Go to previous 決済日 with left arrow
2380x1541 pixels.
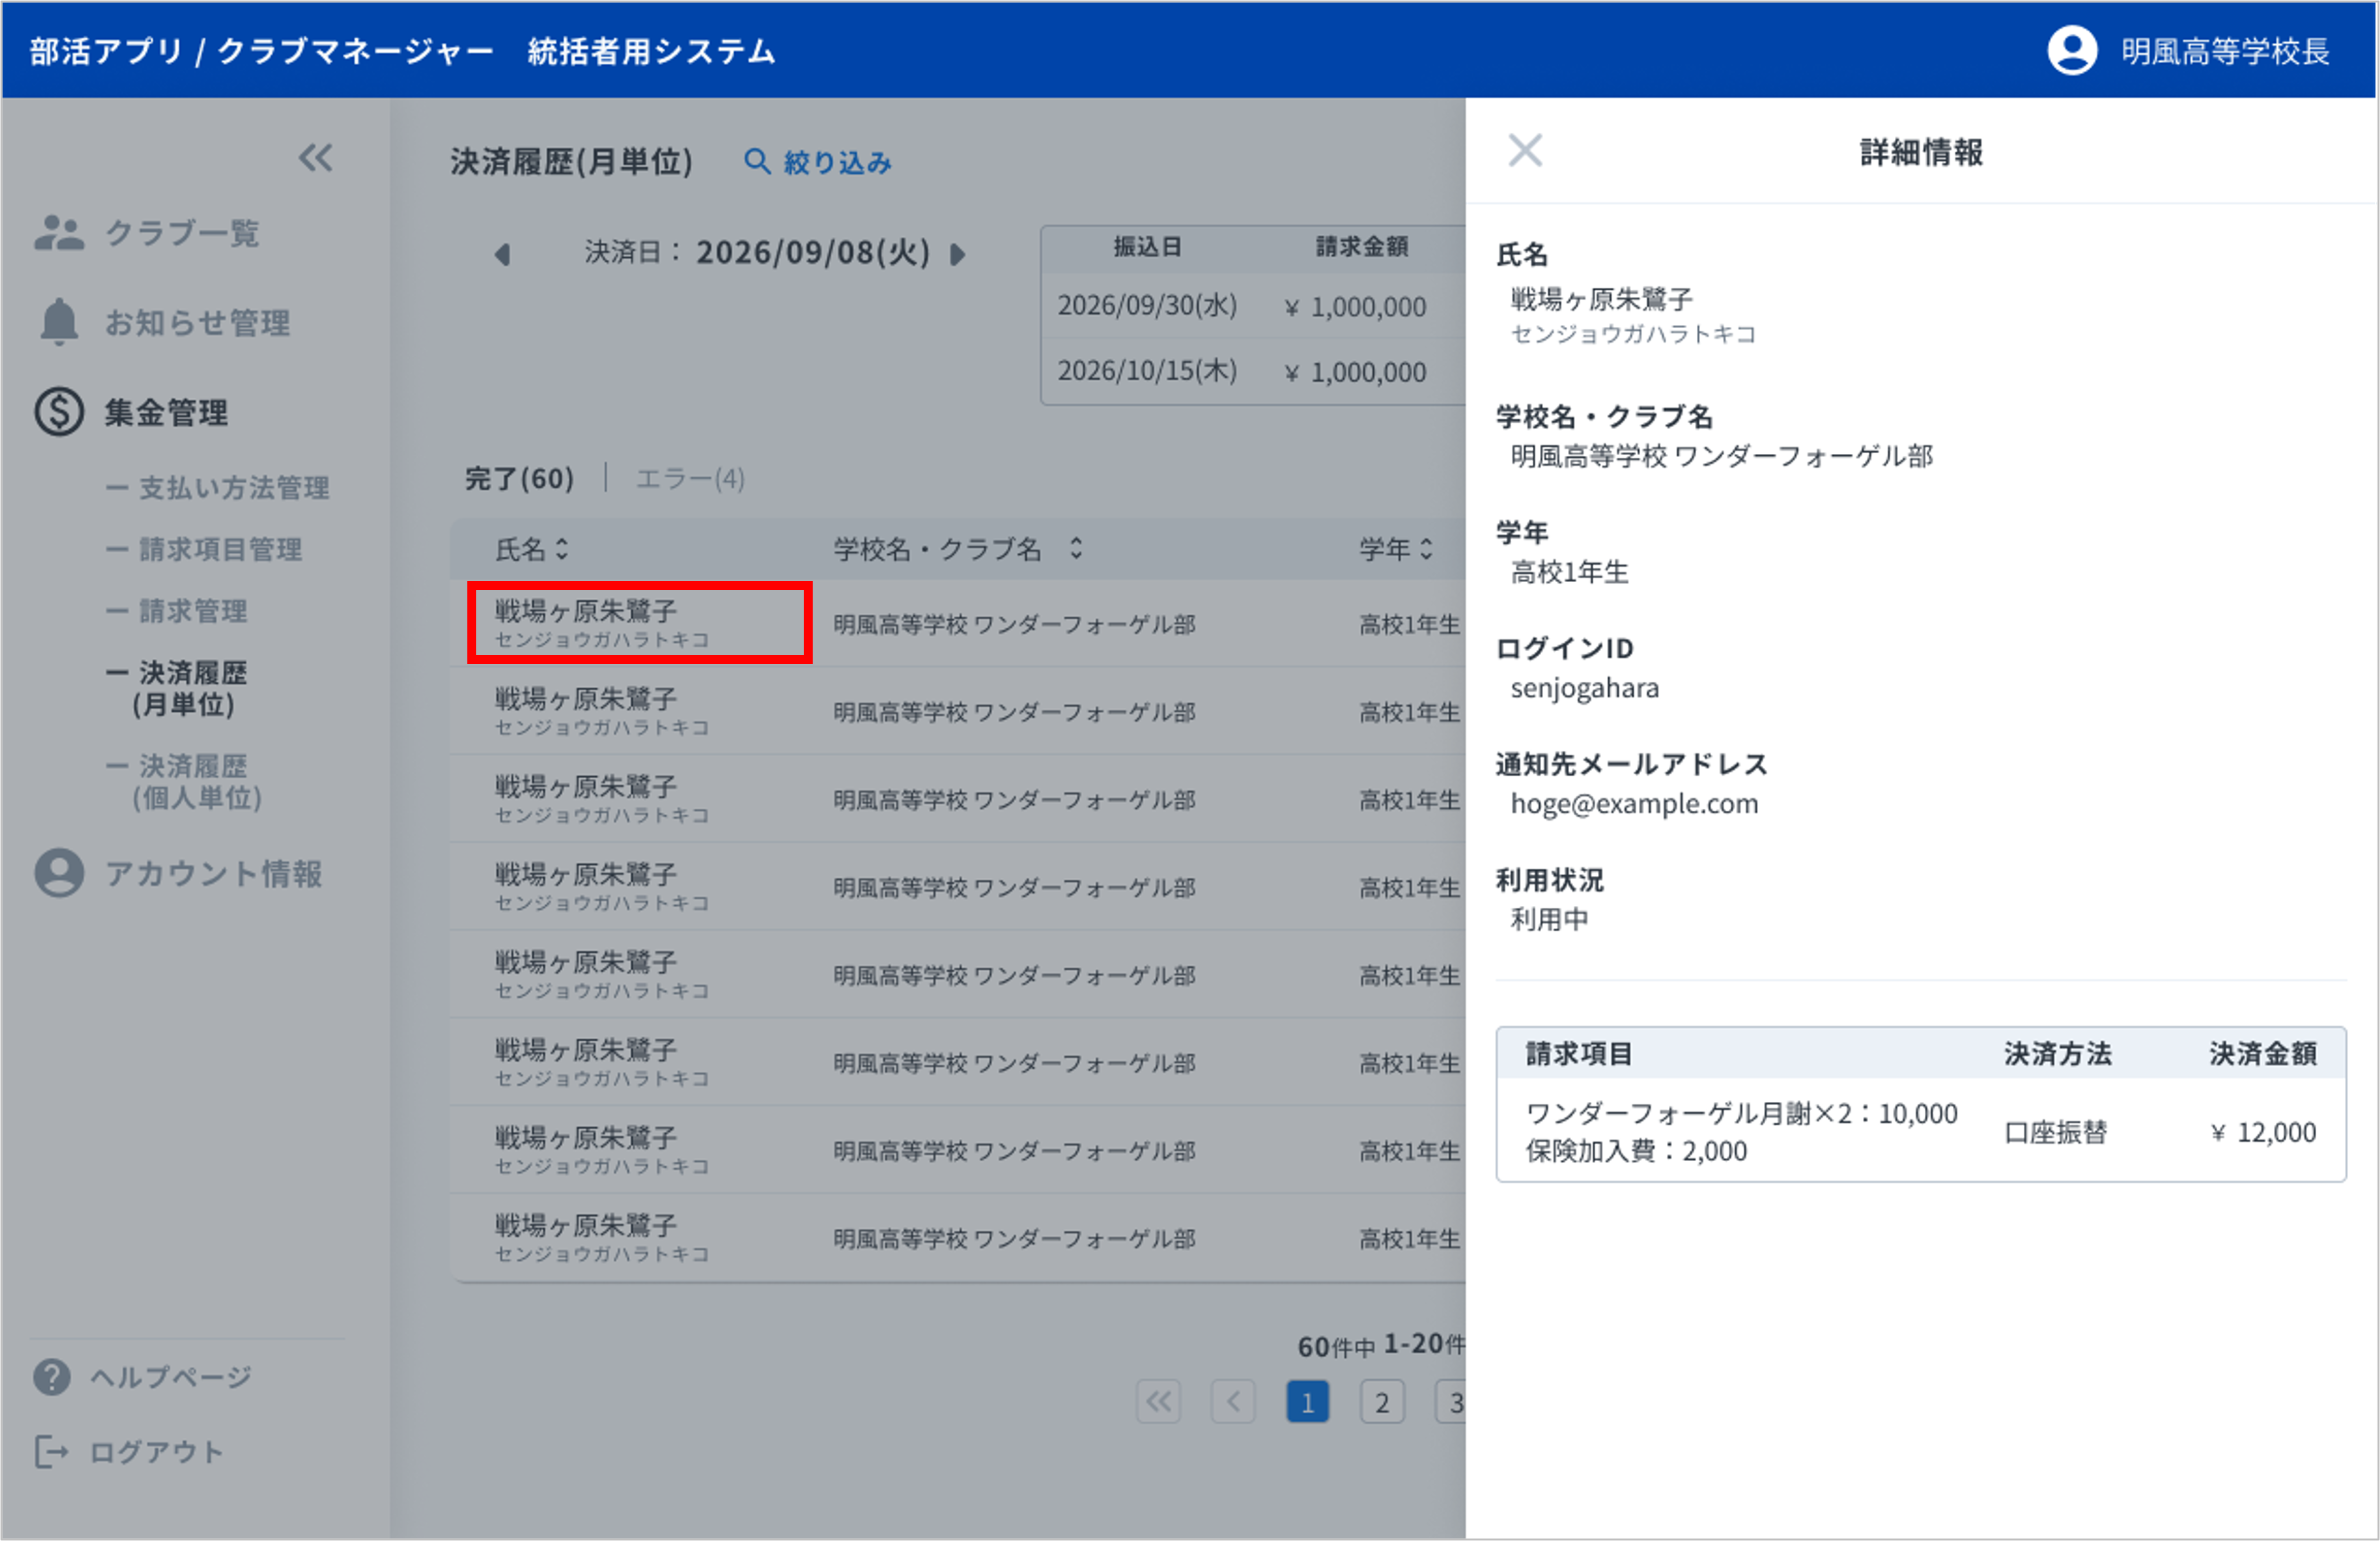pos(503,254)
